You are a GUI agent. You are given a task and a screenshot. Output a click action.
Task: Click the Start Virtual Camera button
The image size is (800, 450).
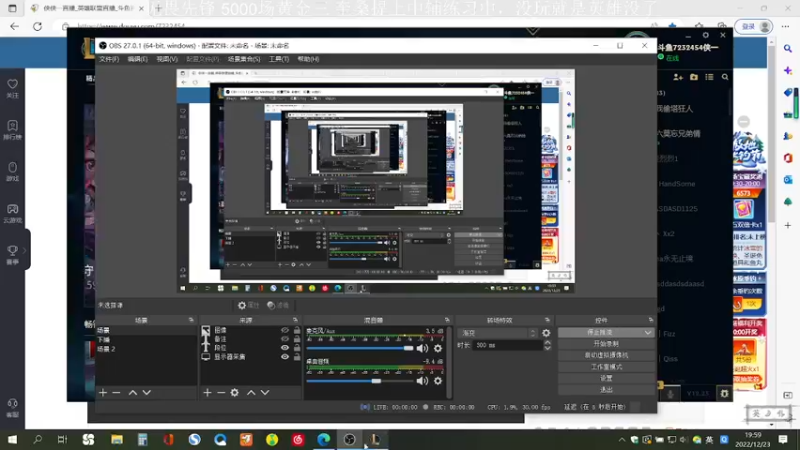(606, 355)
